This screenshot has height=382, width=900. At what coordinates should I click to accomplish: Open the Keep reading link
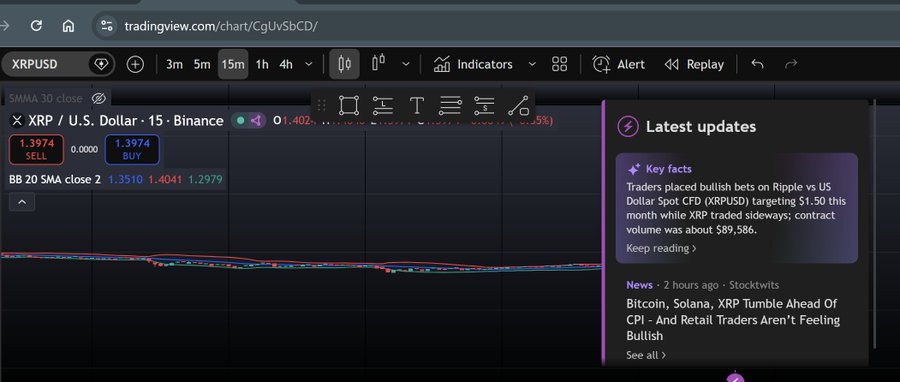pos(661,248)
